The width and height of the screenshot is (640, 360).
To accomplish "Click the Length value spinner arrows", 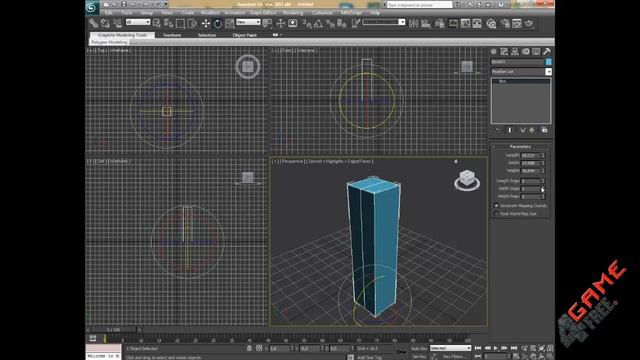I will point(543,156).
